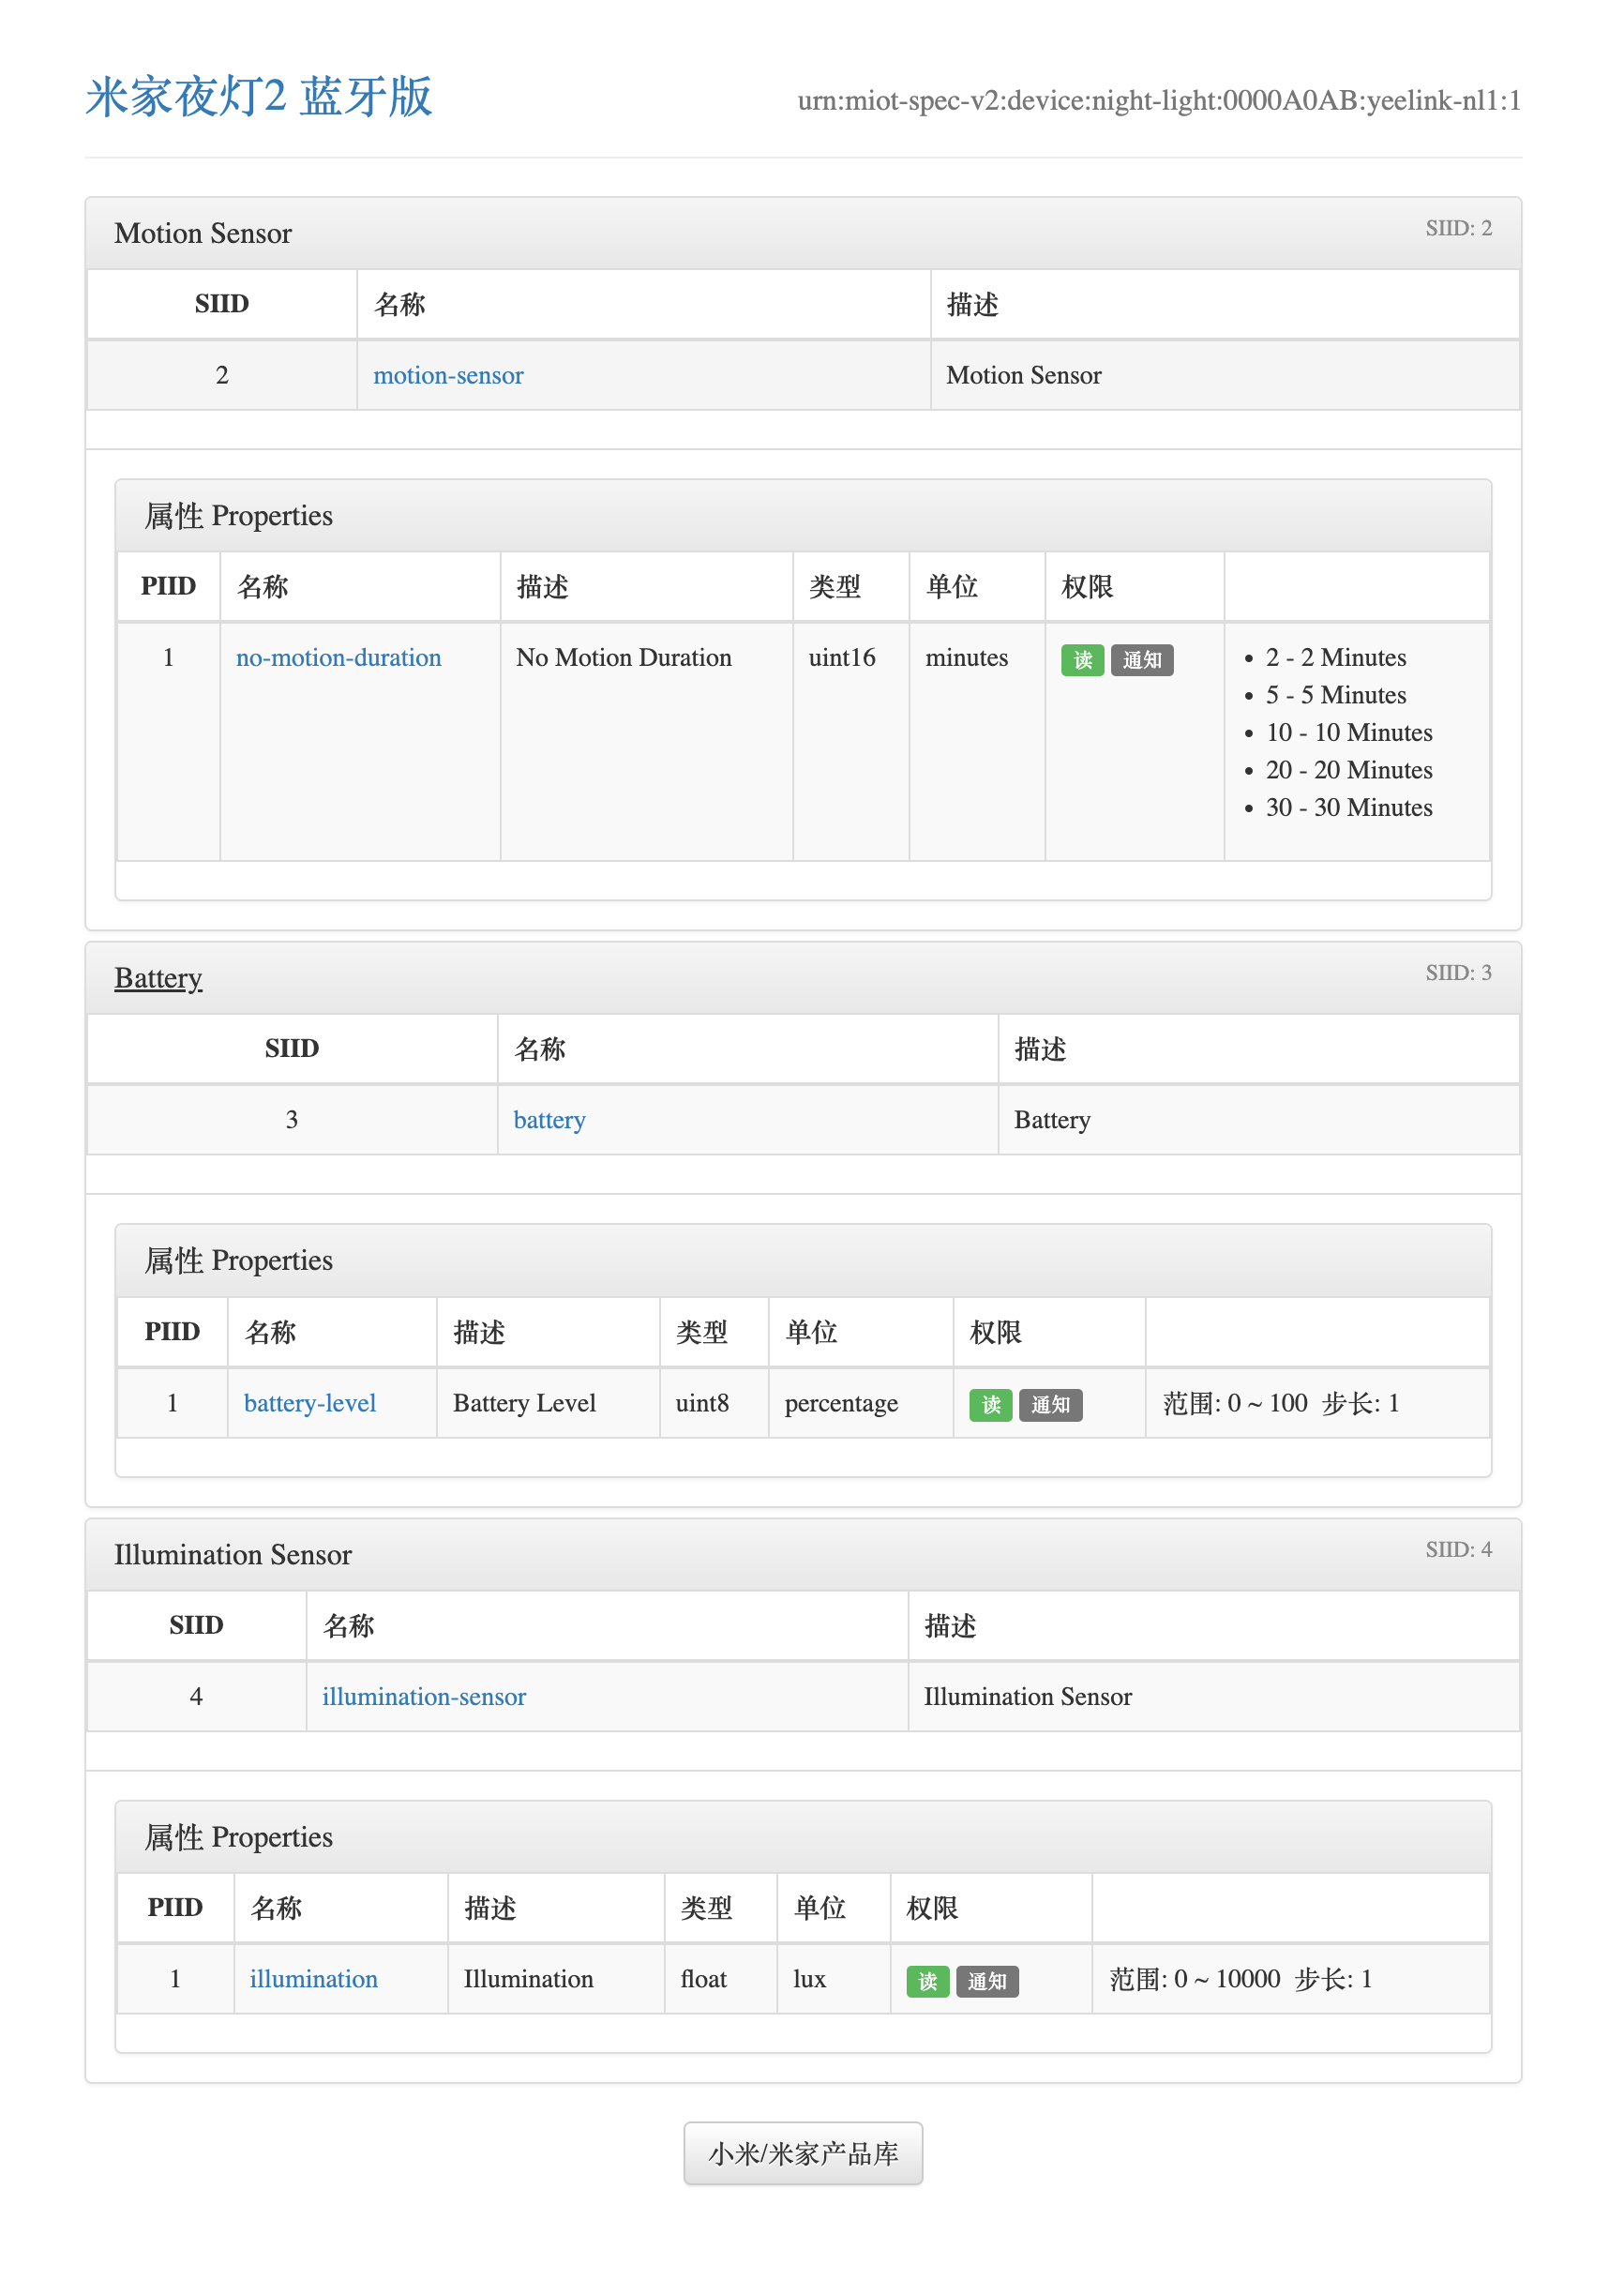Open the no-motion-duration property link
Image resolution: width=1624 pixels, height=2279 pixels.
click(x=338, y=657)
